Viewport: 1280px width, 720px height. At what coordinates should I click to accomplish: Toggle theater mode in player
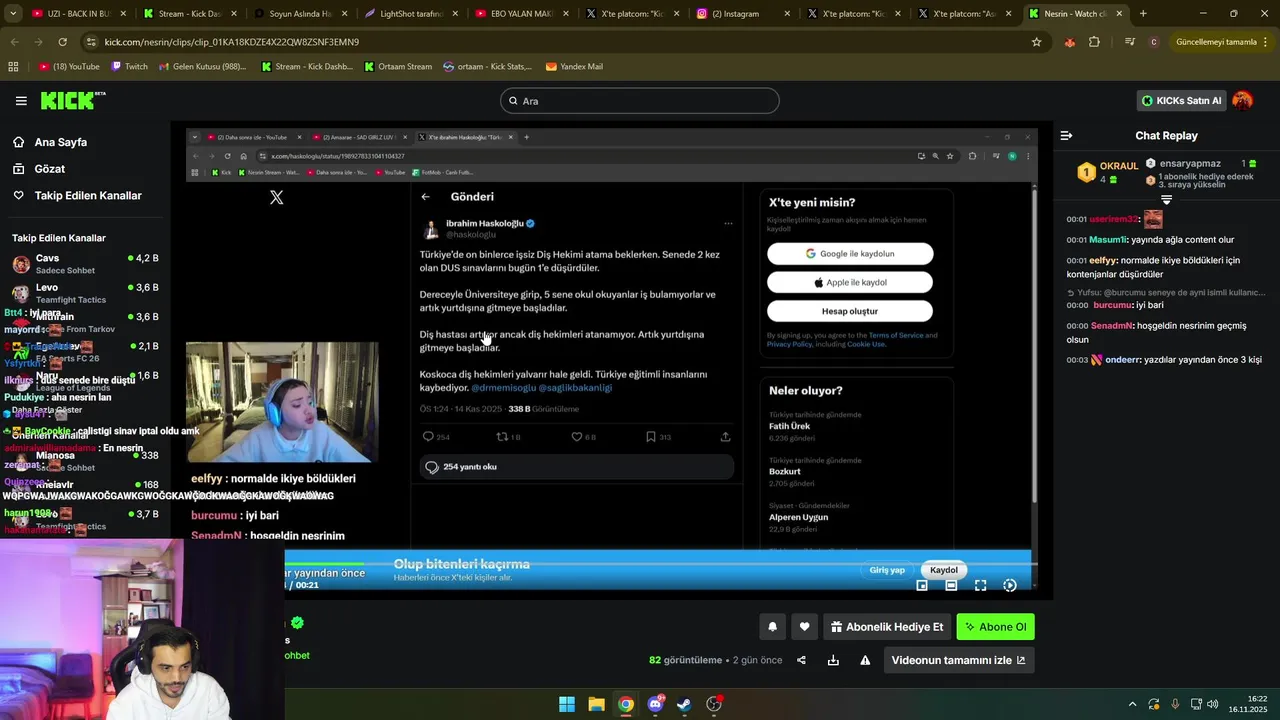(951, 585)
